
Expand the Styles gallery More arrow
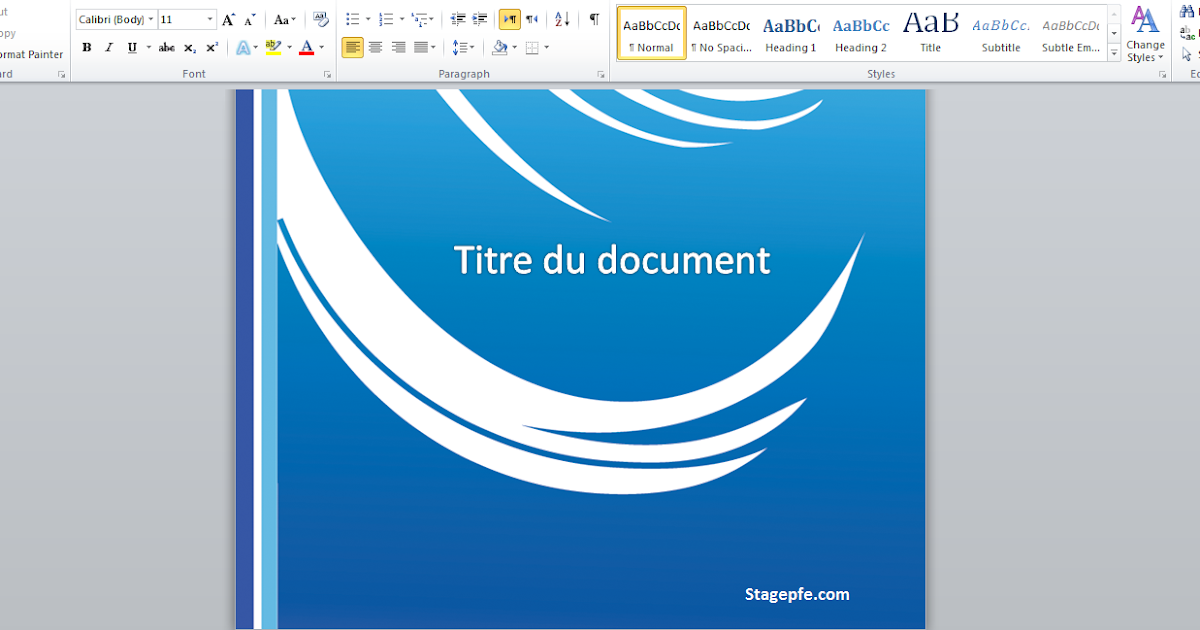point(1115,54)
